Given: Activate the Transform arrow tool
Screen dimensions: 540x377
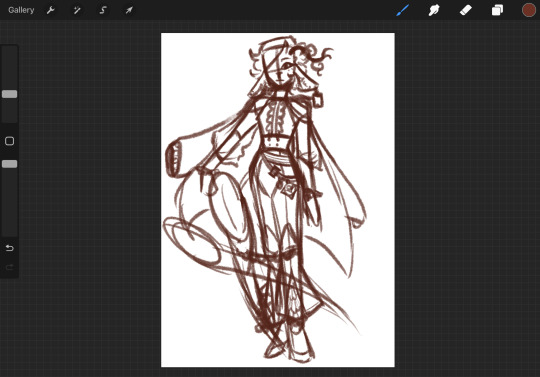Looking at the screenshot, I should click(129, 10).
